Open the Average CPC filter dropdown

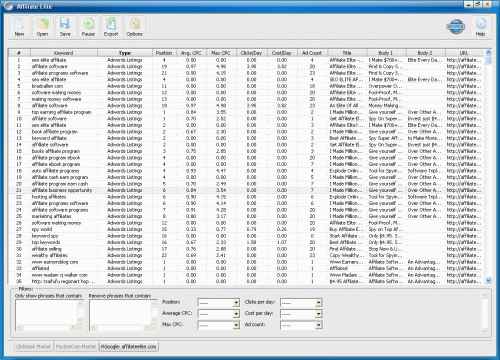(236, 314)
